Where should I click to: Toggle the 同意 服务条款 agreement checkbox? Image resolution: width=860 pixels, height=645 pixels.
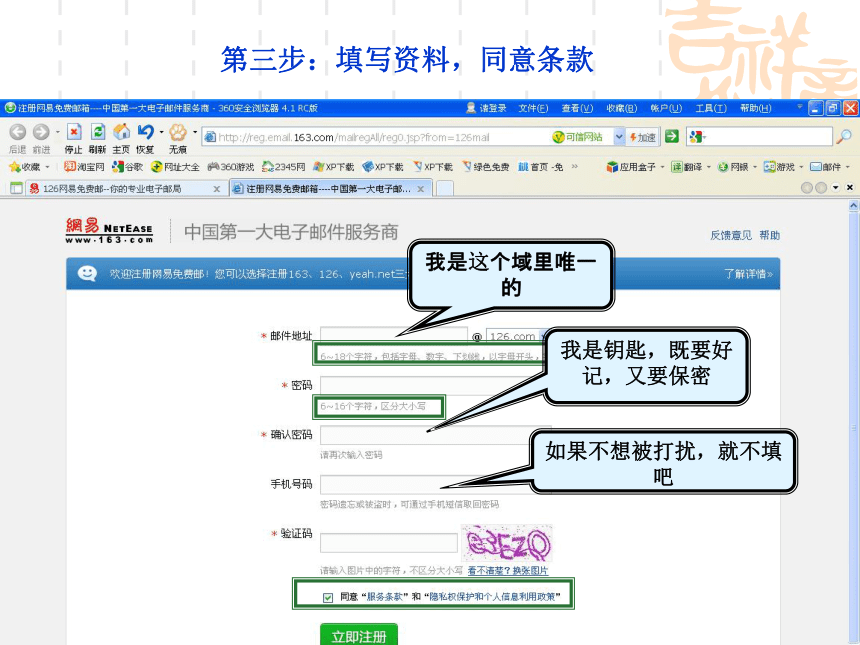point(328,597)
